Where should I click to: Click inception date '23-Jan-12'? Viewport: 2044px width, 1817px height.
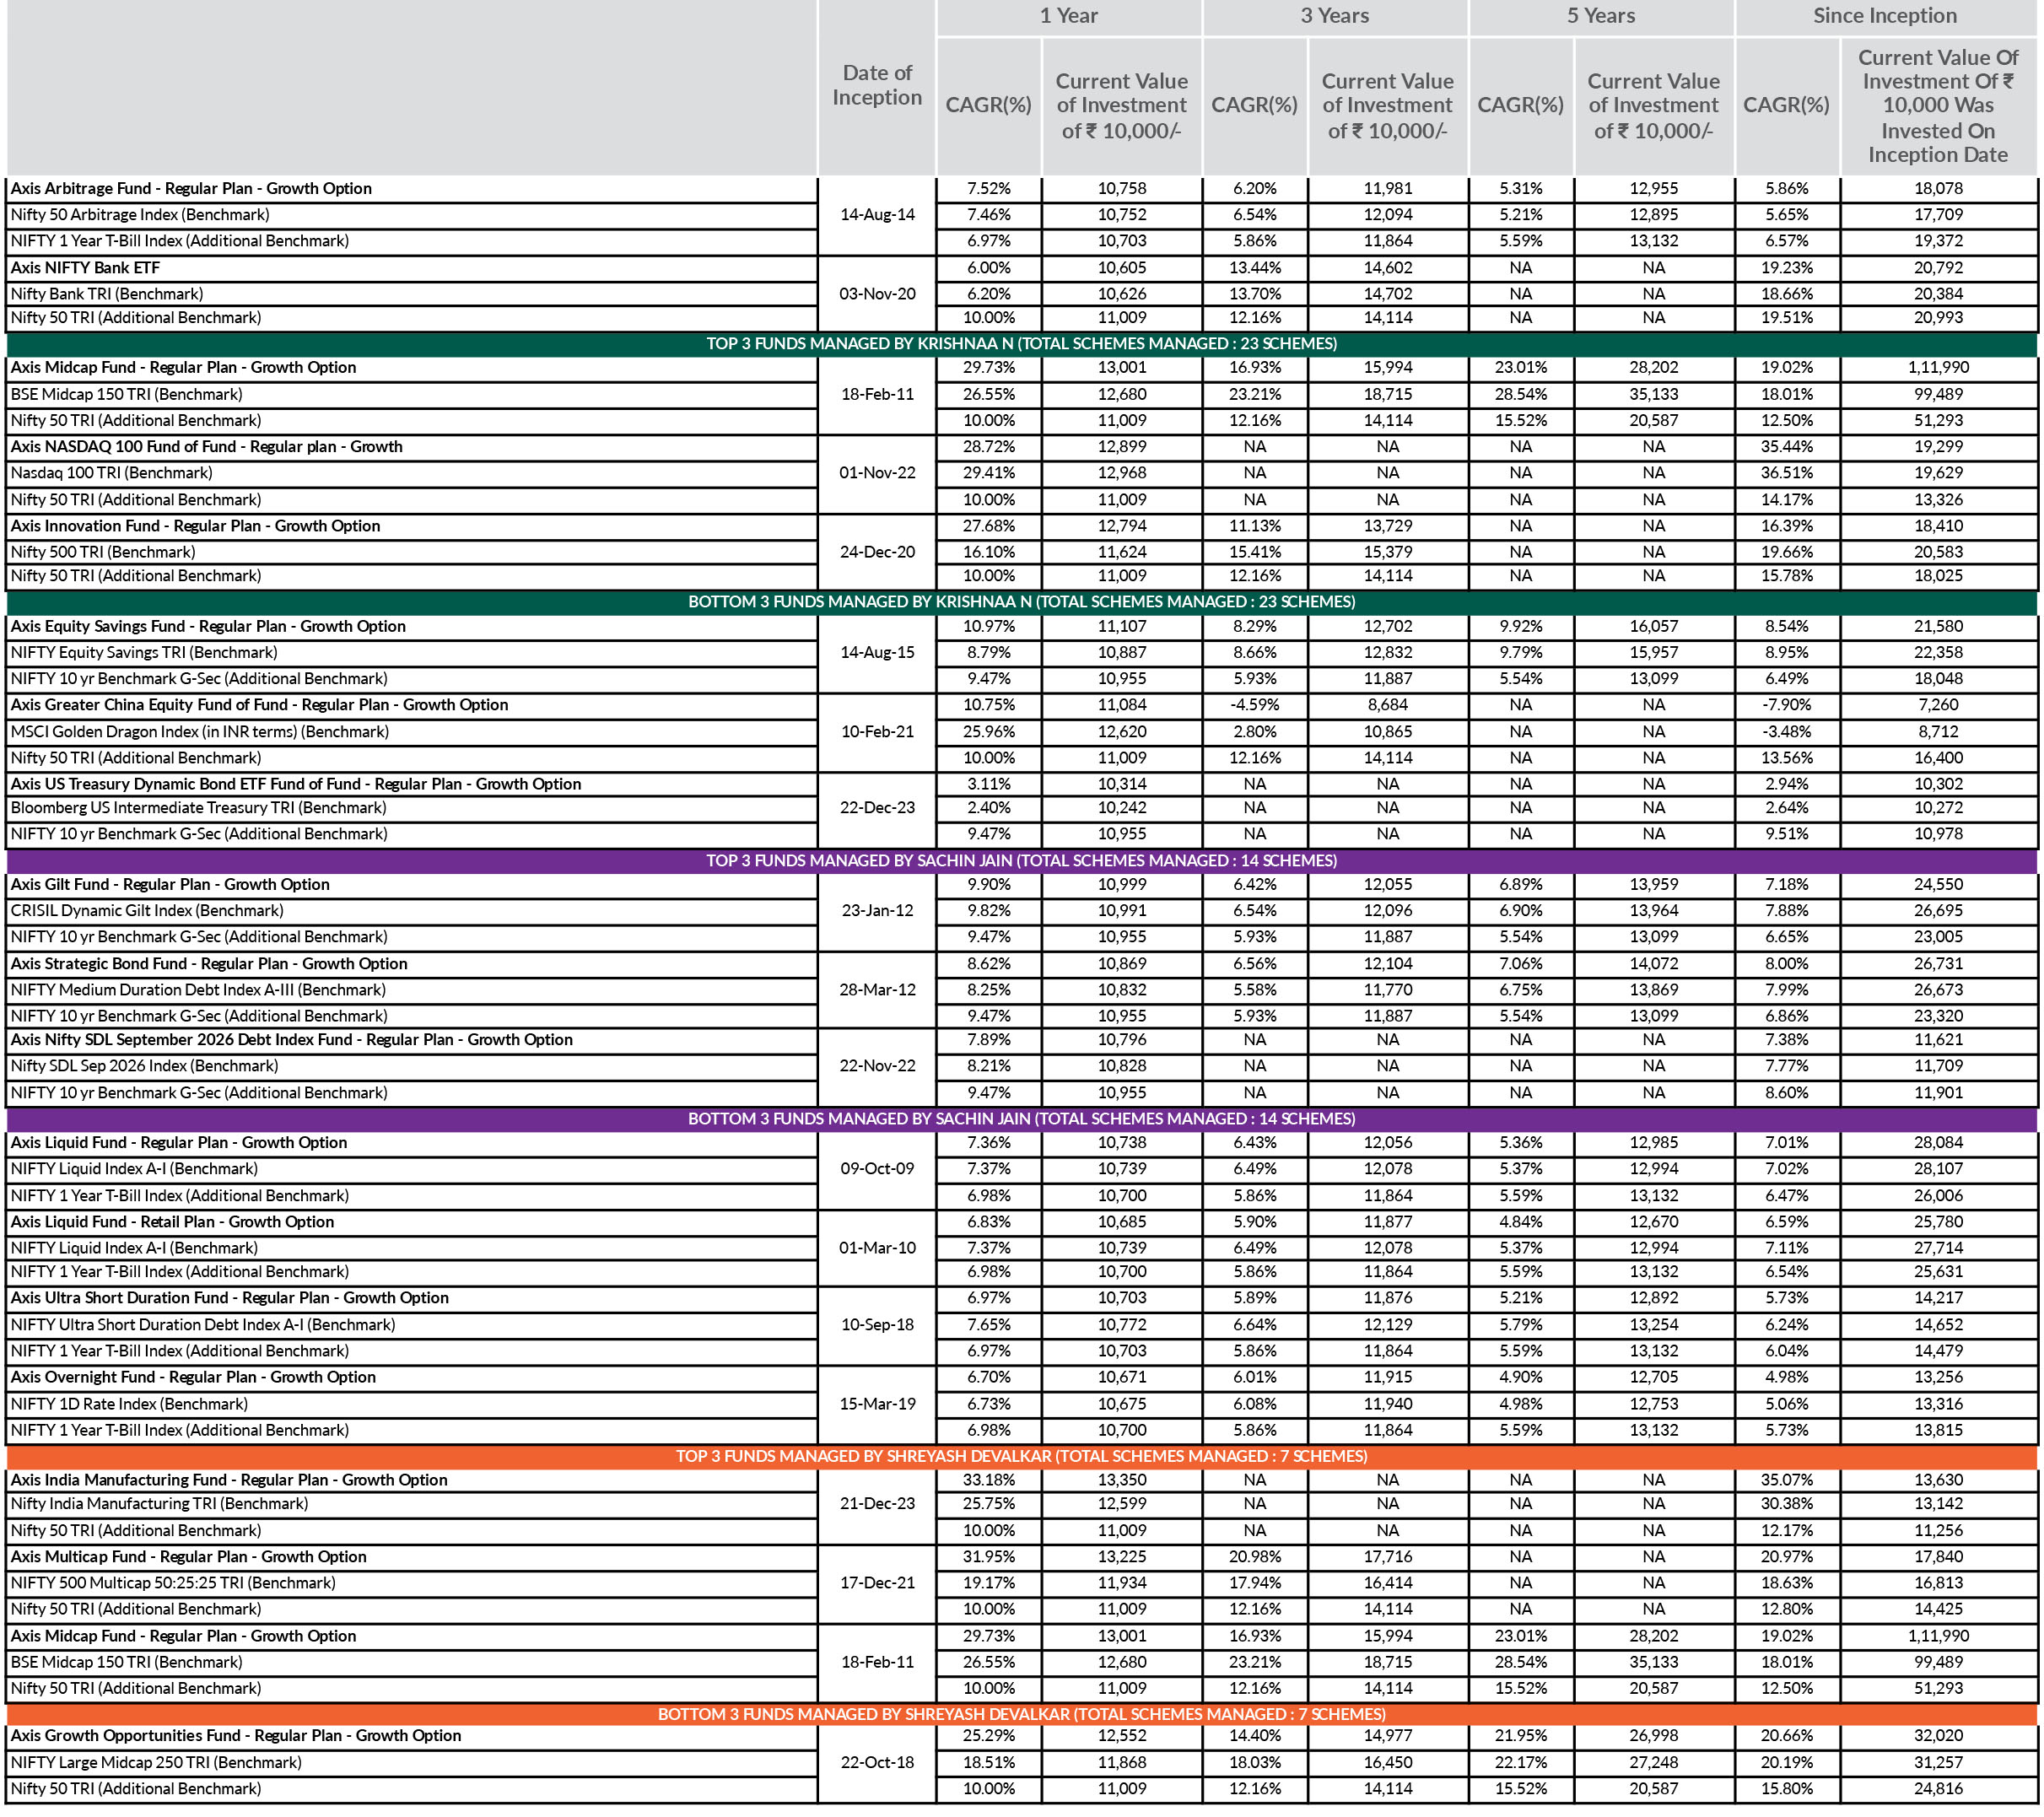click(877, 910)
